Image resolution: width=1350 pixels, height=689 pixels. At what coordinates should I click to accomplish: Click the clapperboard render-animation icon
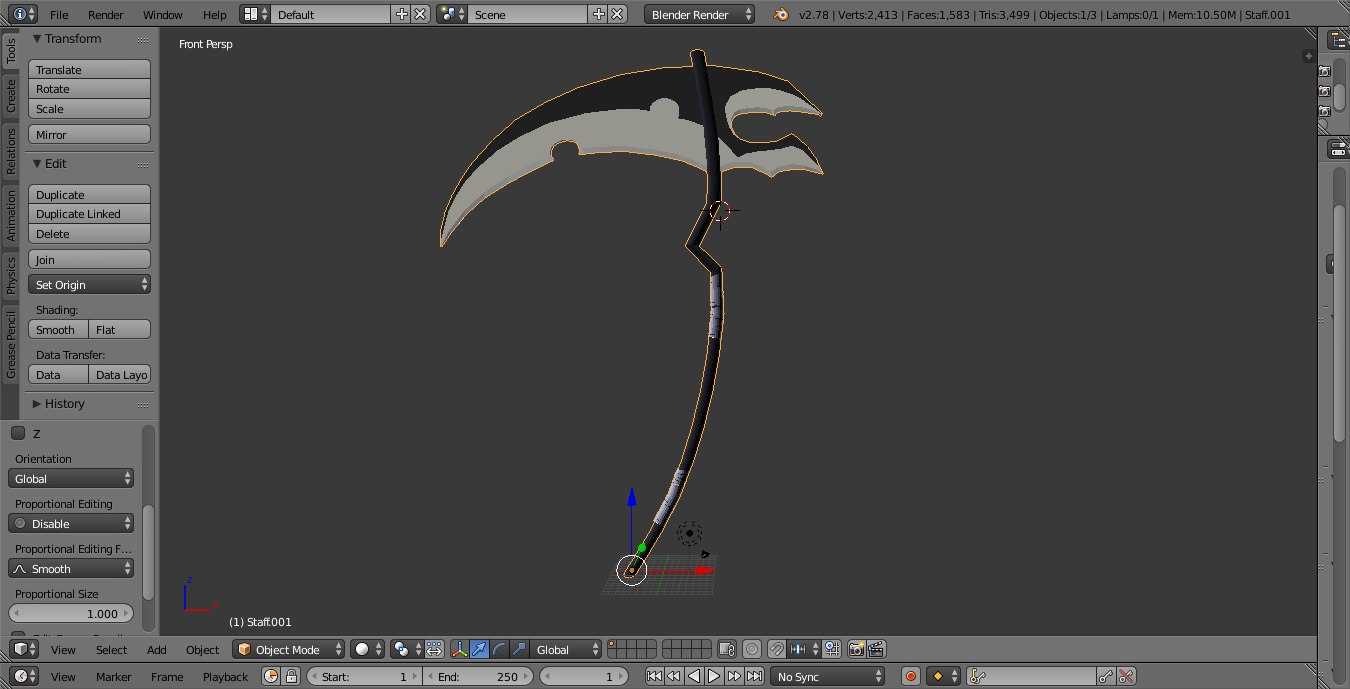tap(876, 648)
